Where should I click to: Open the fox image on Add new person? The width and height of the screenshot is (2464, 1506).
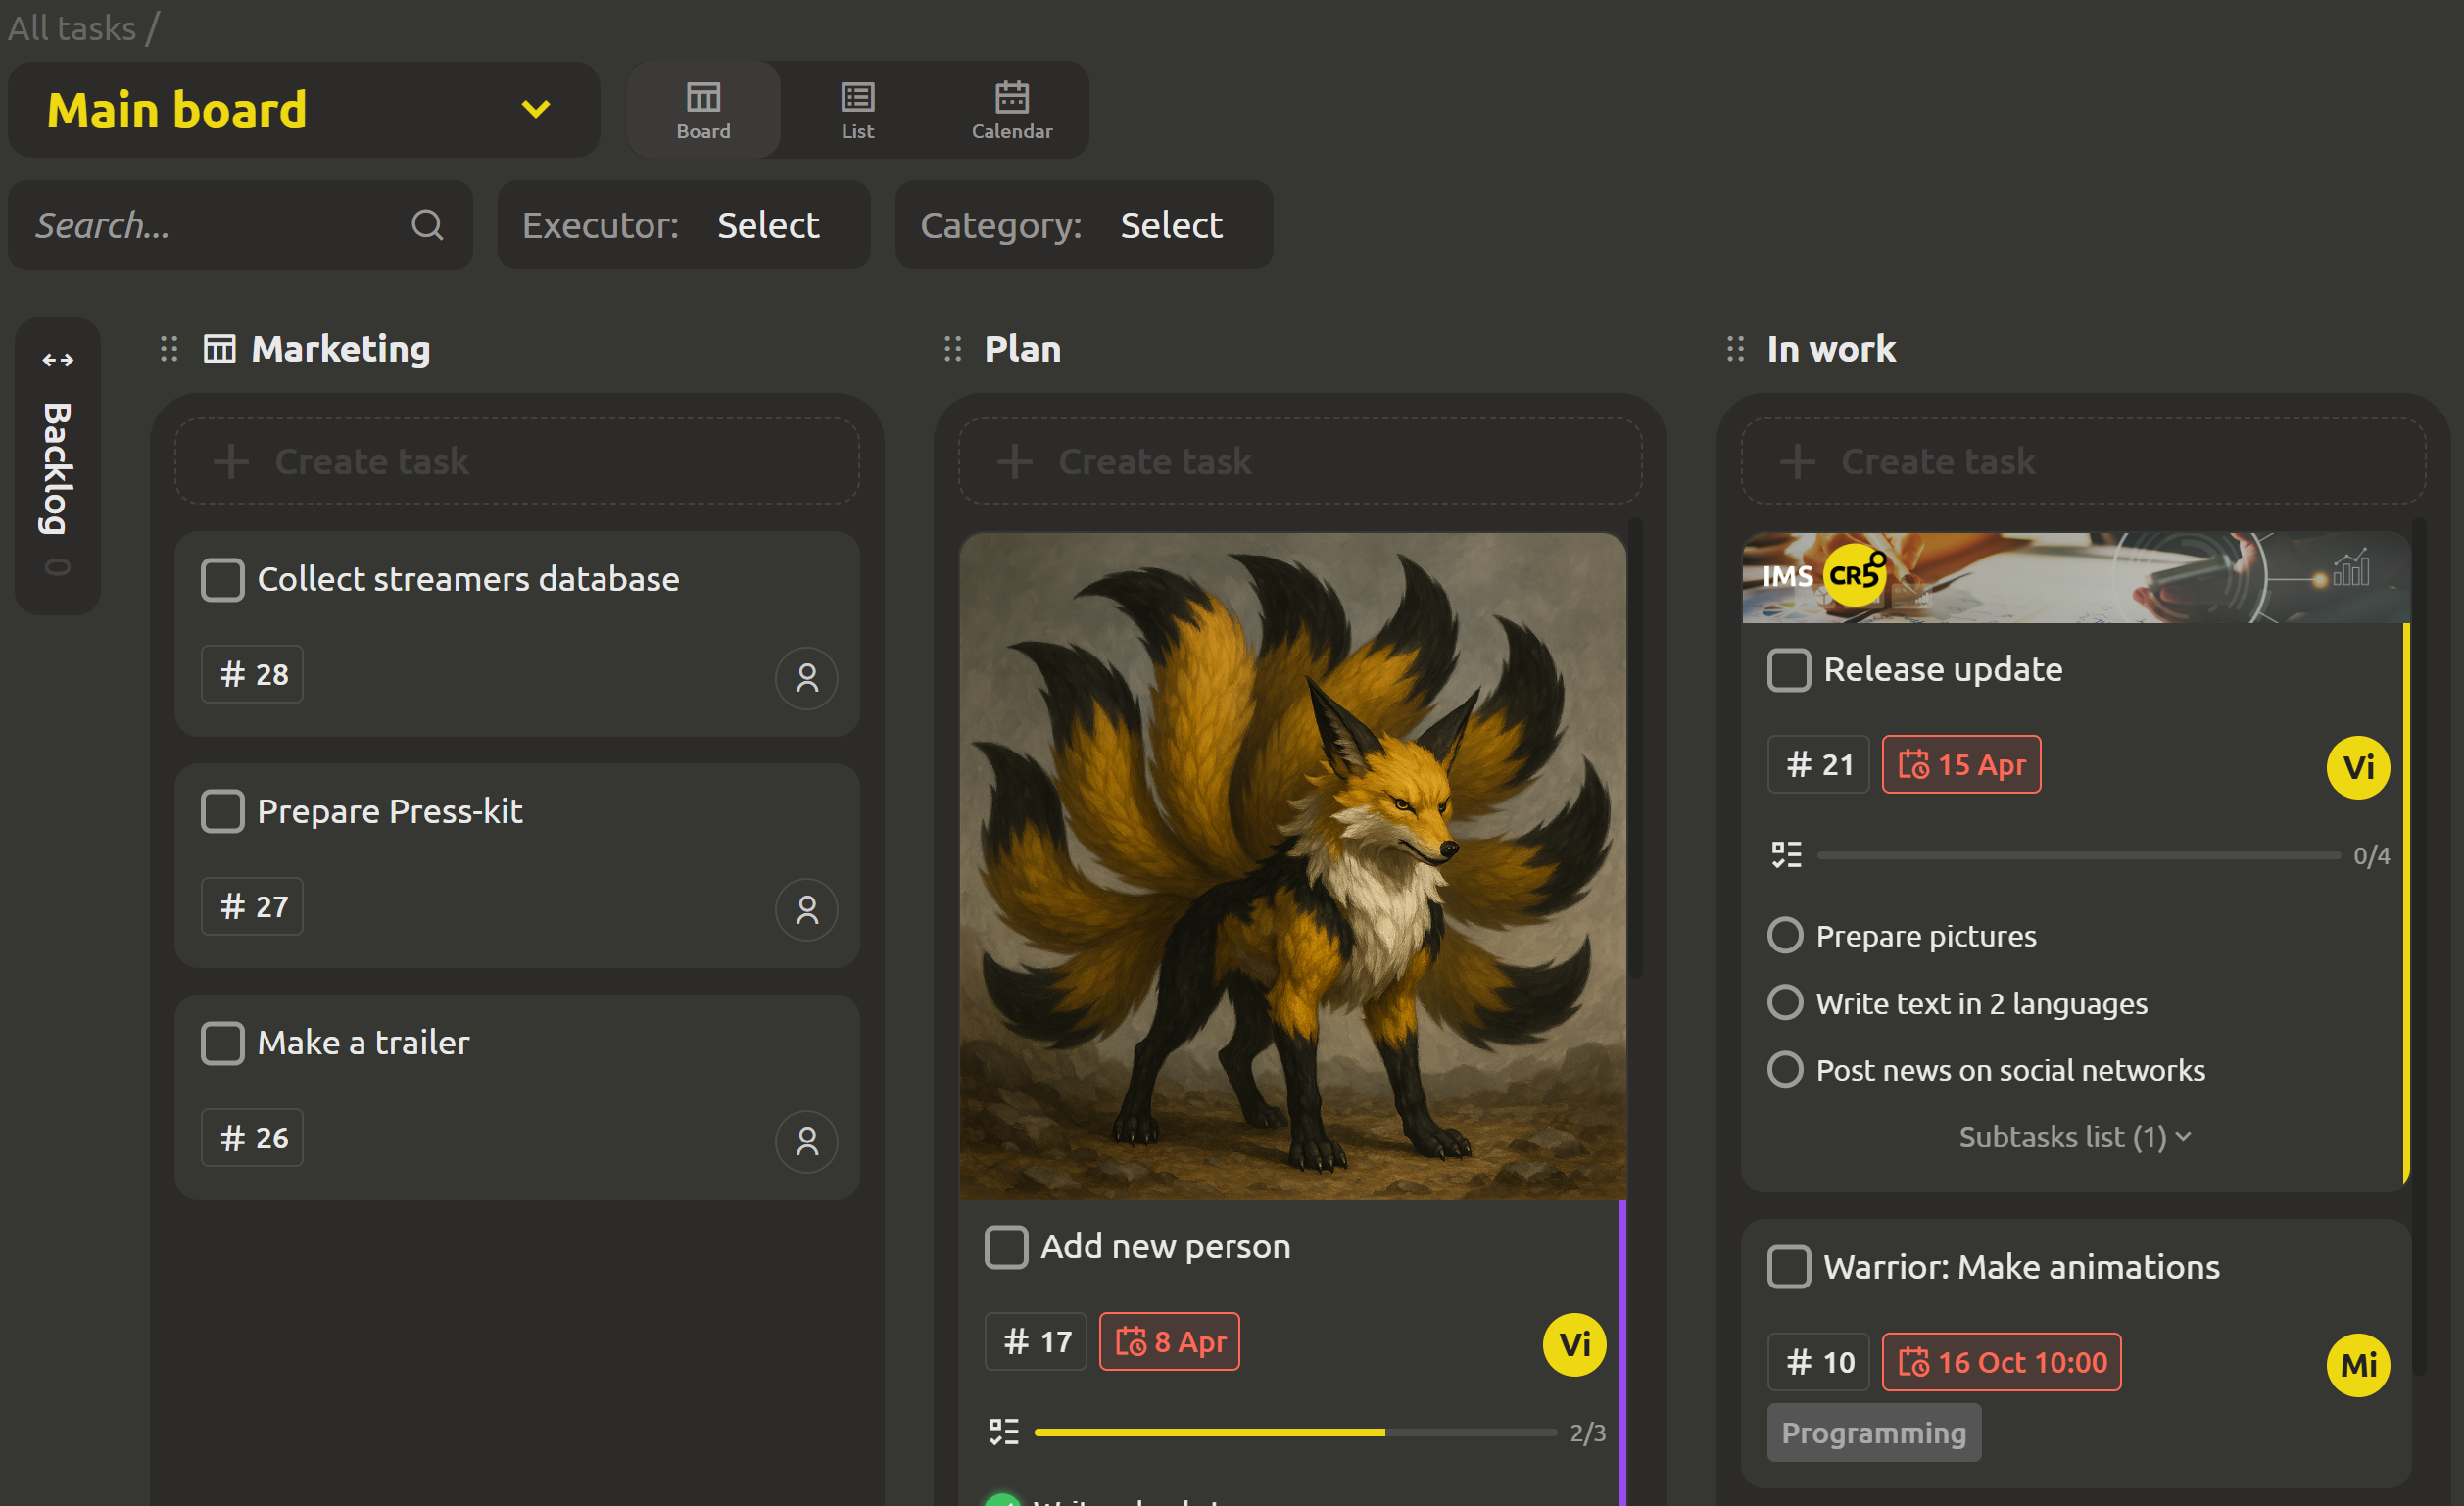[x=1293, y=866]
